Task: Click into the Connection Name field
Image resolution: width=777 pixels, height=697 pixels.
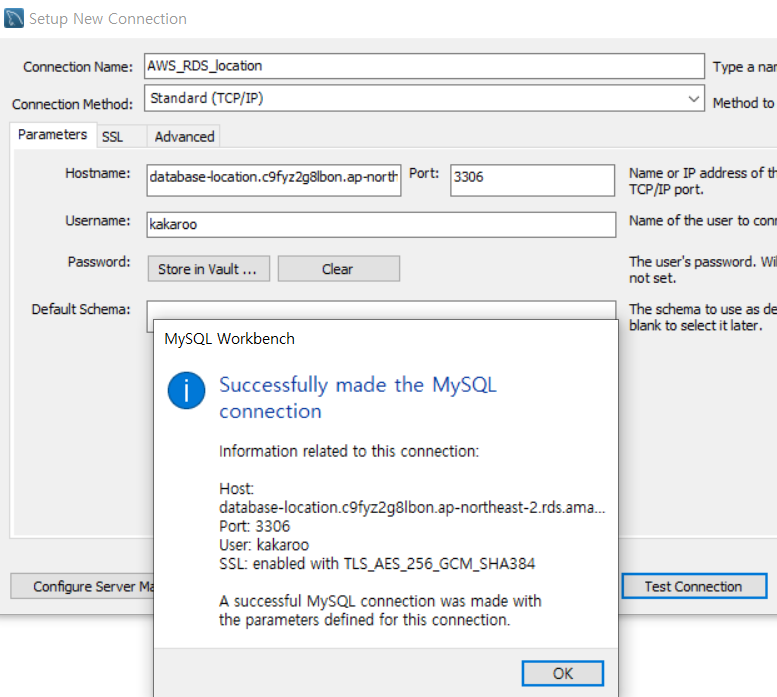Action: pyautogui.click(x=424, y=66)
